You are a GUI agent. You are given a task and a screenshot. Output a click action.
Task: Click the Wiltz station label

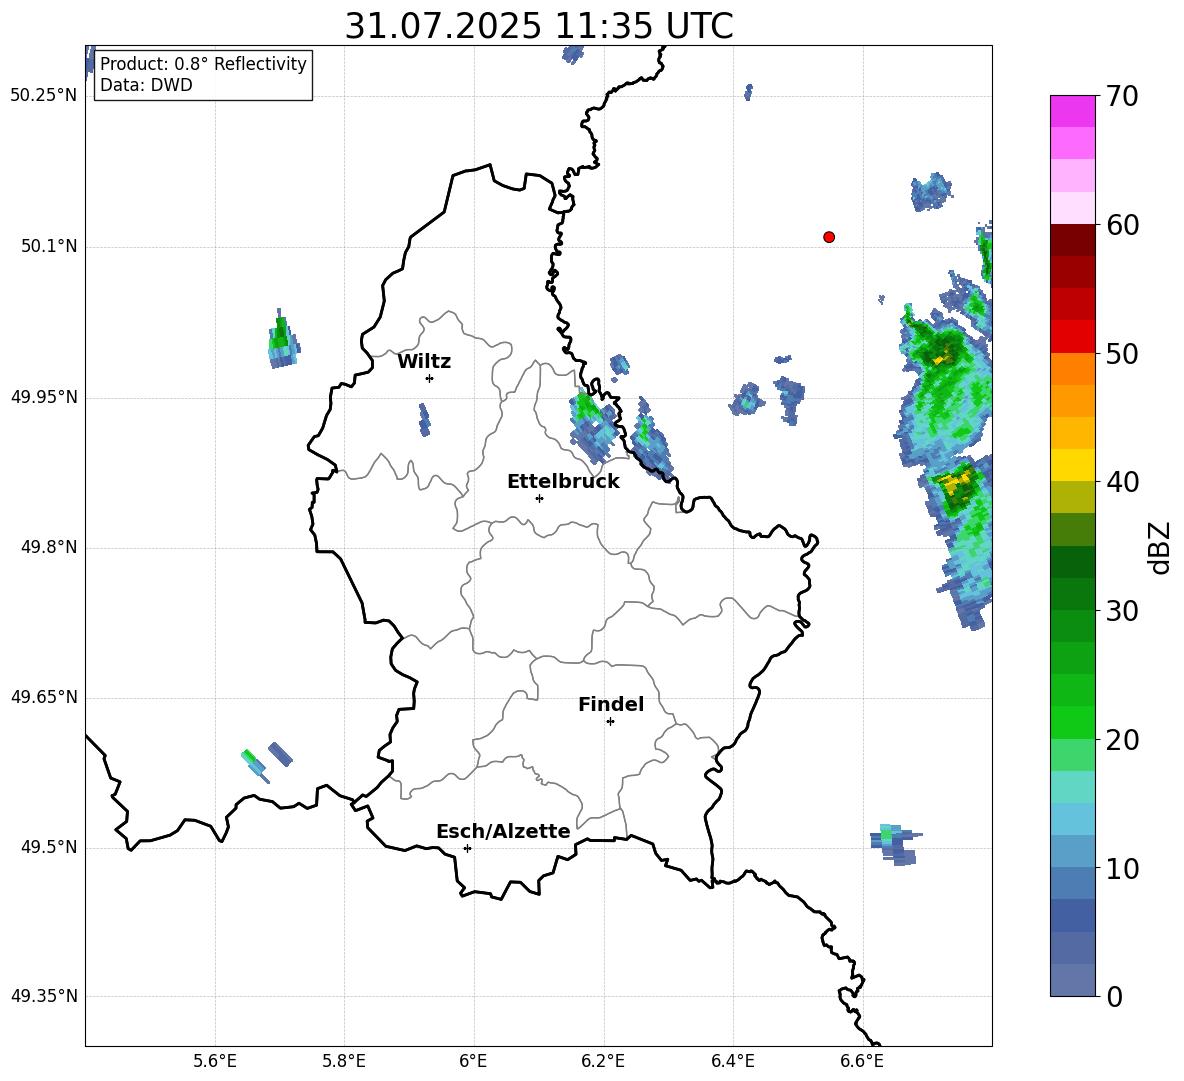click(424, 362)
